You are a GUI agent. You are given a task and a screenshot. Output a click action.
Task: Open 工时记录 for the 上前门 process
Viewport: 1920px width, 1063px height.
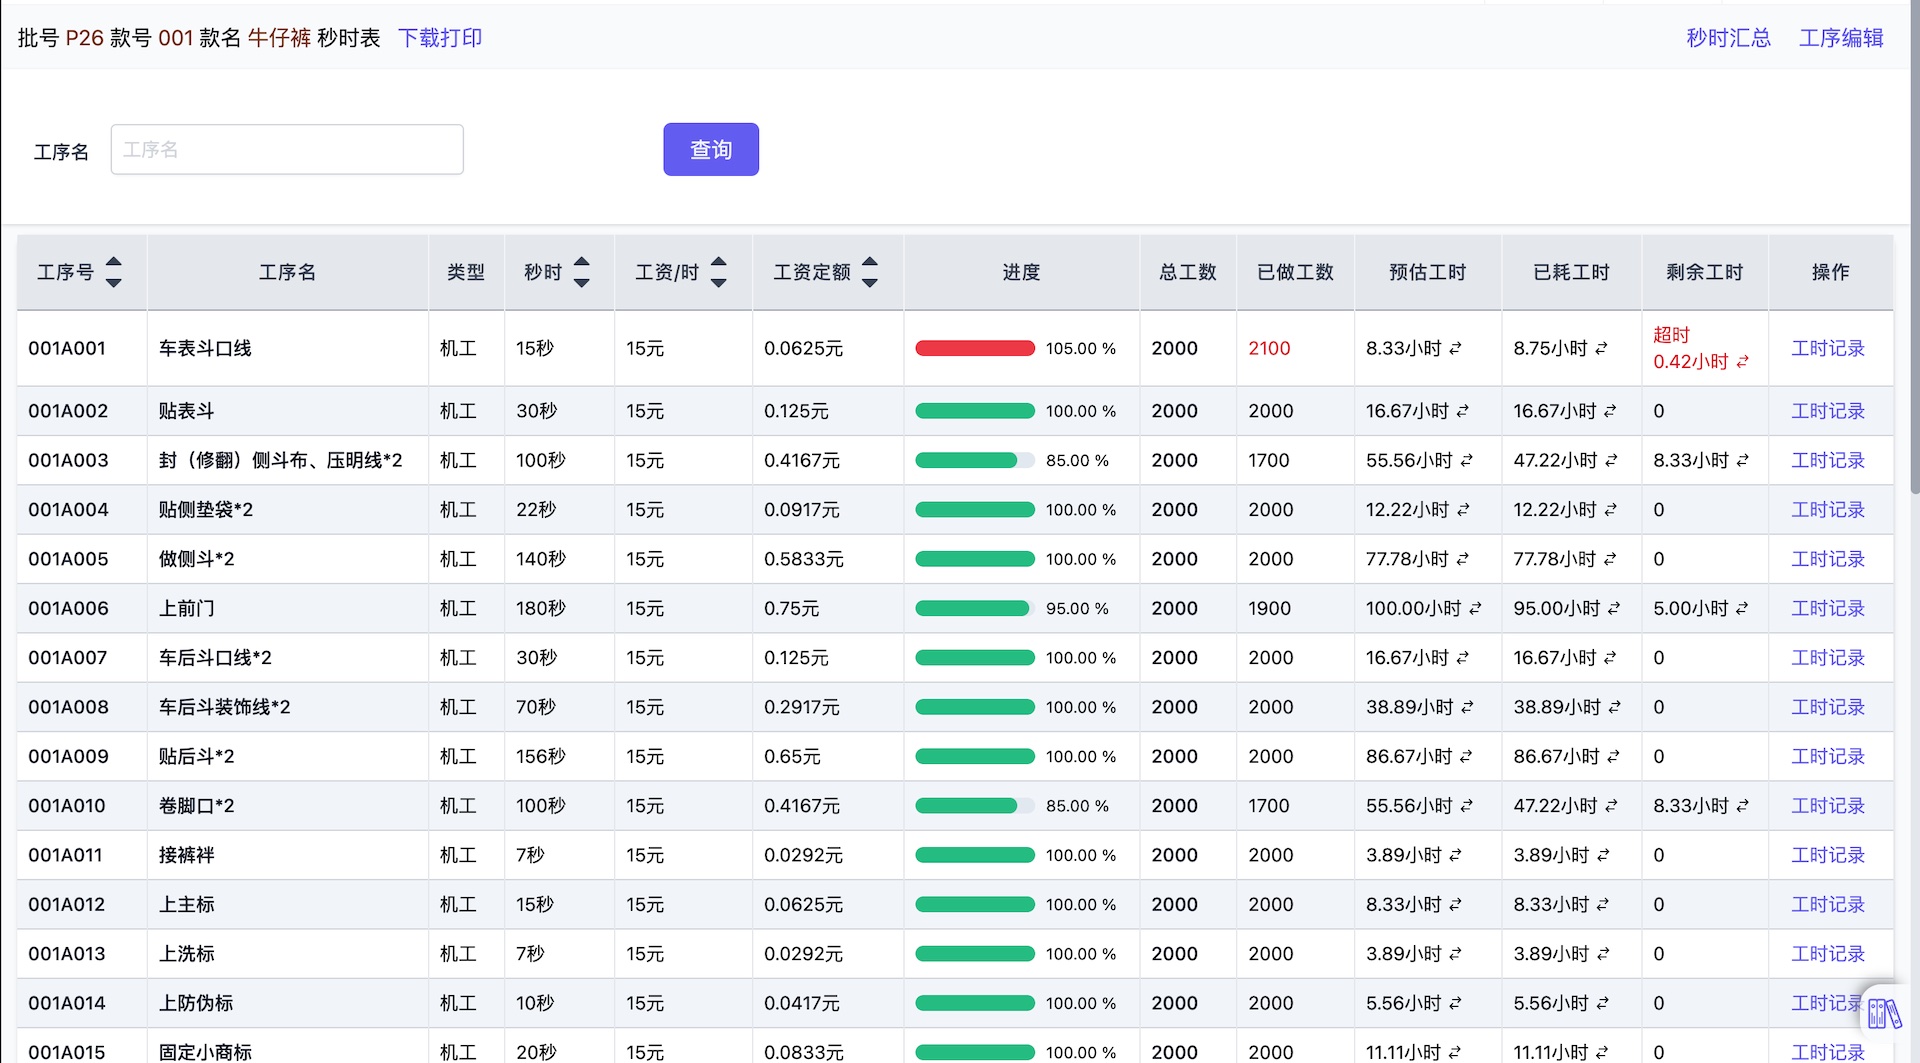tap(1828, 608)
